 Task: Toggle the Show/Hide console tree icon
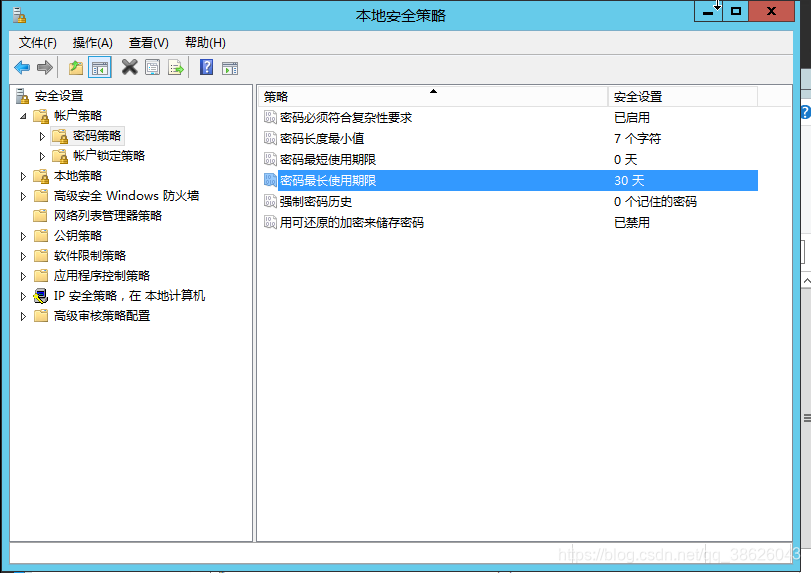[x=100, y=68]
